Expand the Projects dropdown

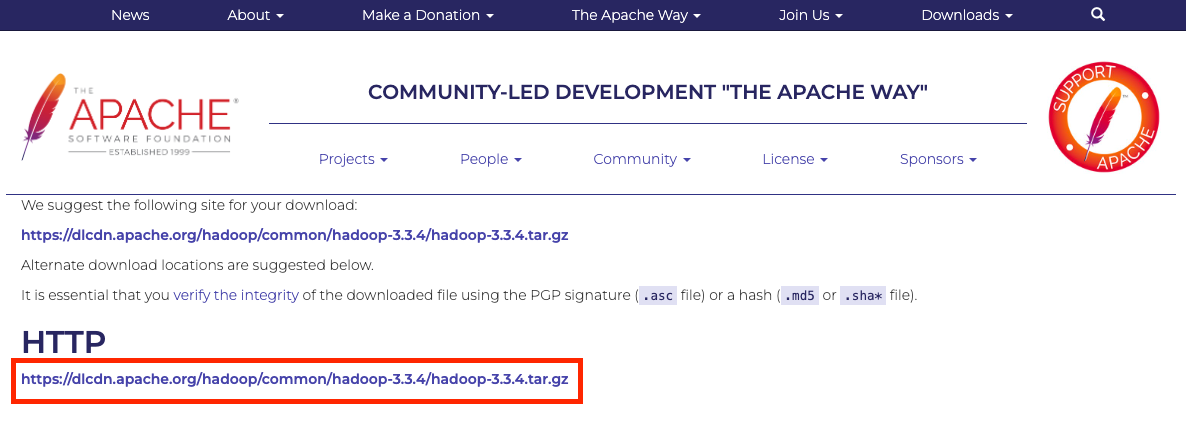[353, 159]
